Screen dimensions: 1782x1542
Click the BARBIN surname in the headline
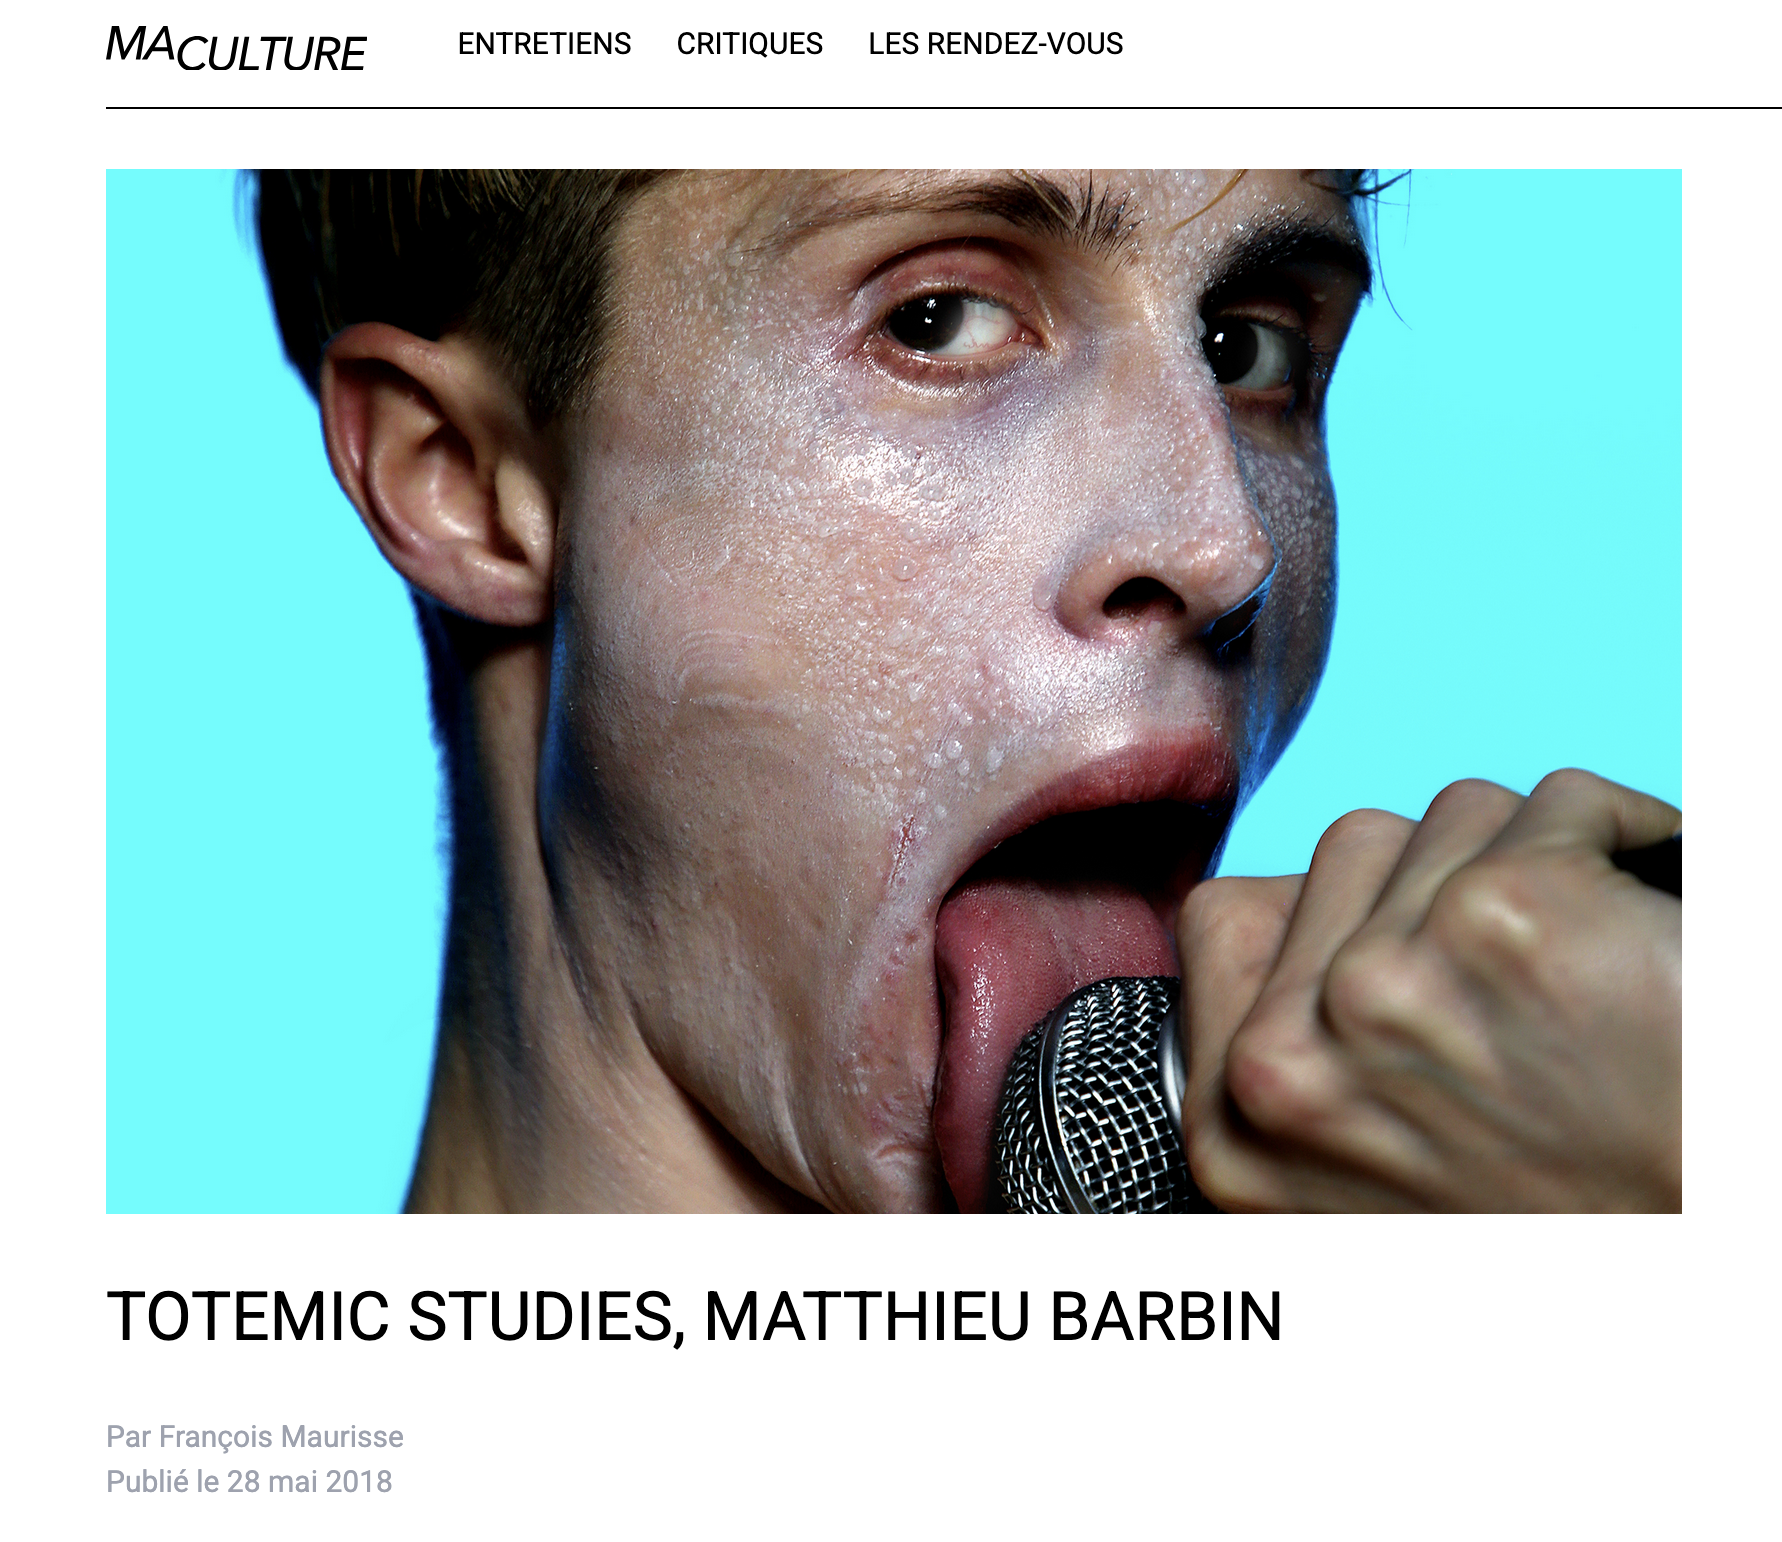[x=1166, y=1316]
